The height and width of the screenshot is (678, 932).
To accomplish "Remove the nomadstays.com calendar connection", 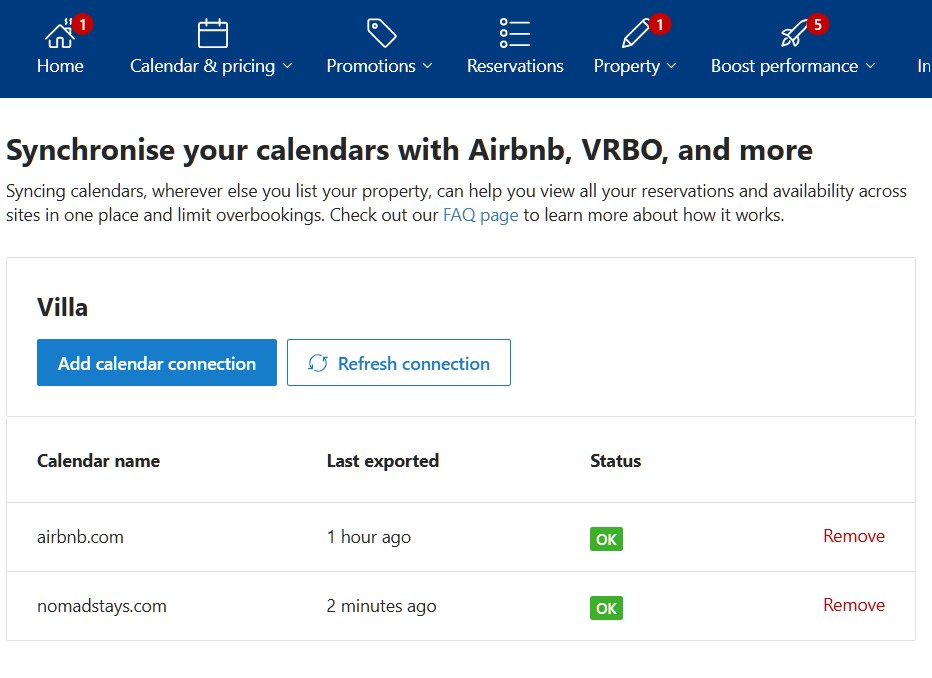I will [x=853, y=605].
